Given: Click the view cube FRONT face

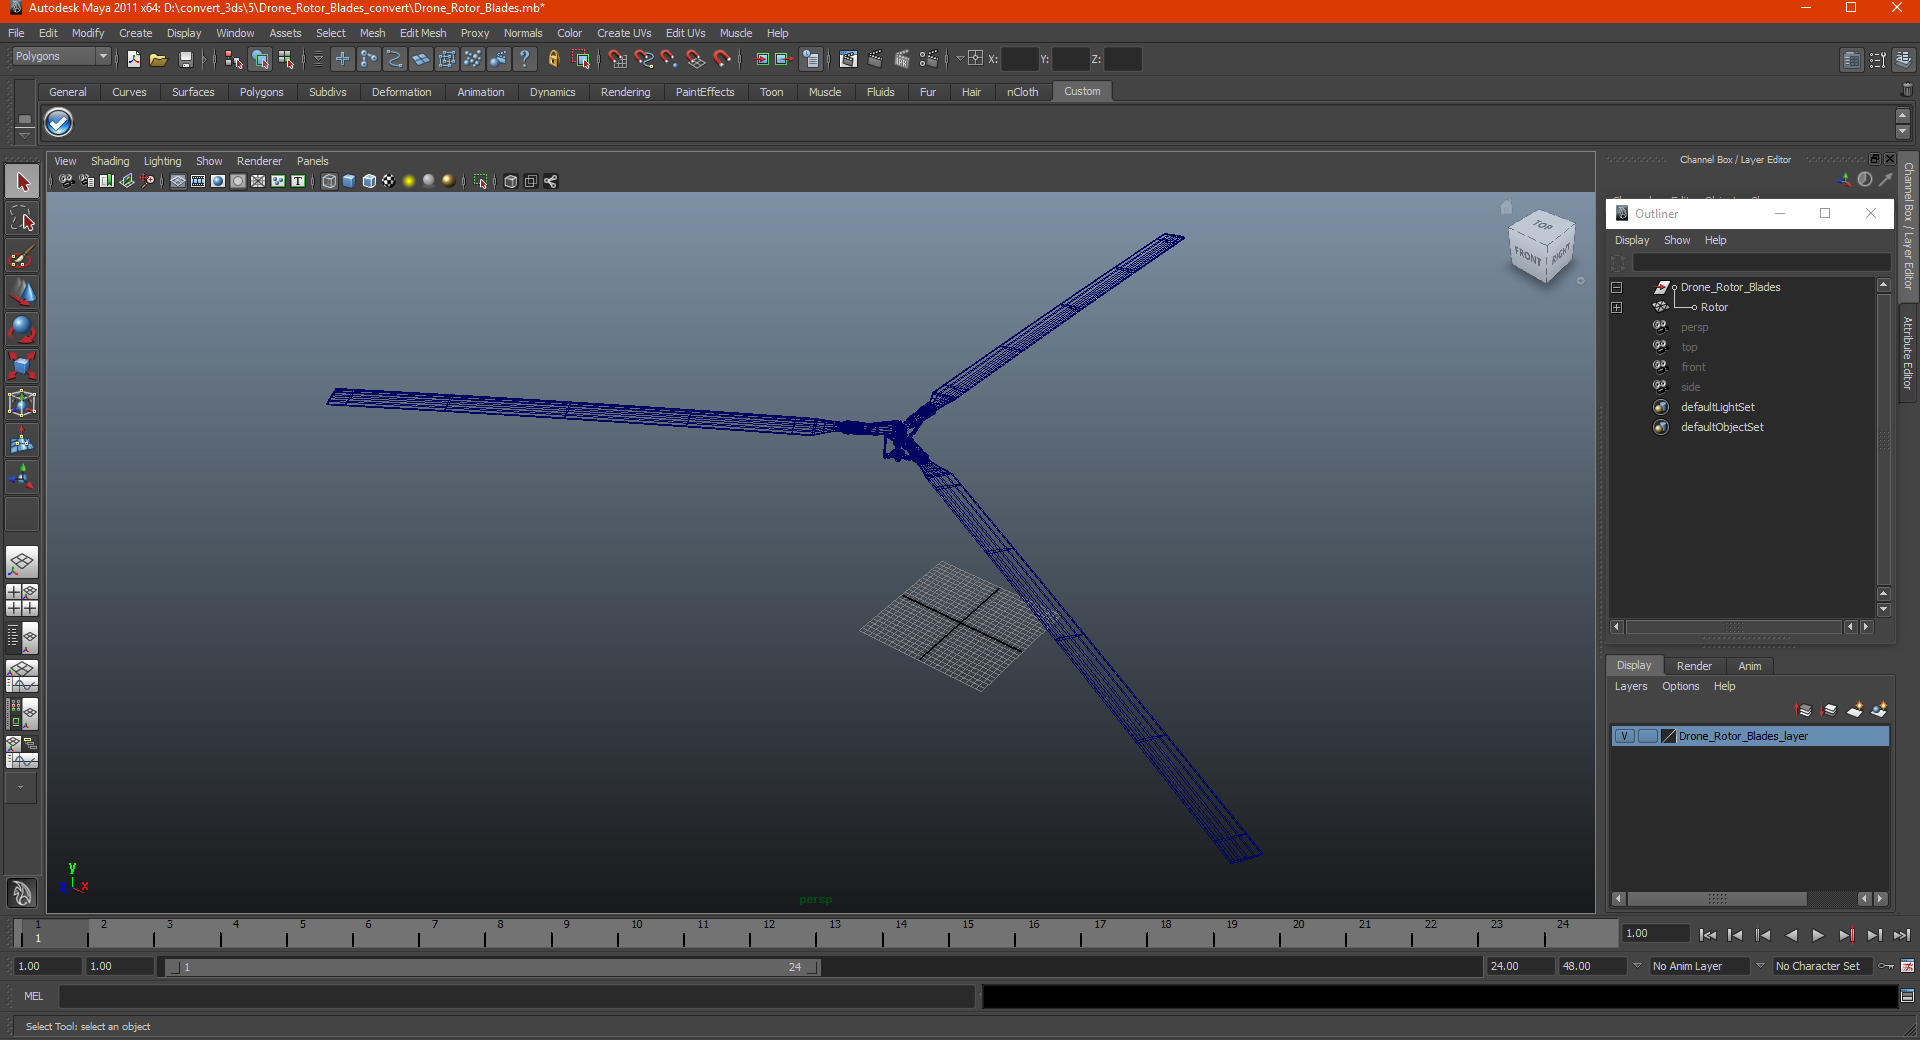Looking at the screenshot, I should tap(1527, 256).
